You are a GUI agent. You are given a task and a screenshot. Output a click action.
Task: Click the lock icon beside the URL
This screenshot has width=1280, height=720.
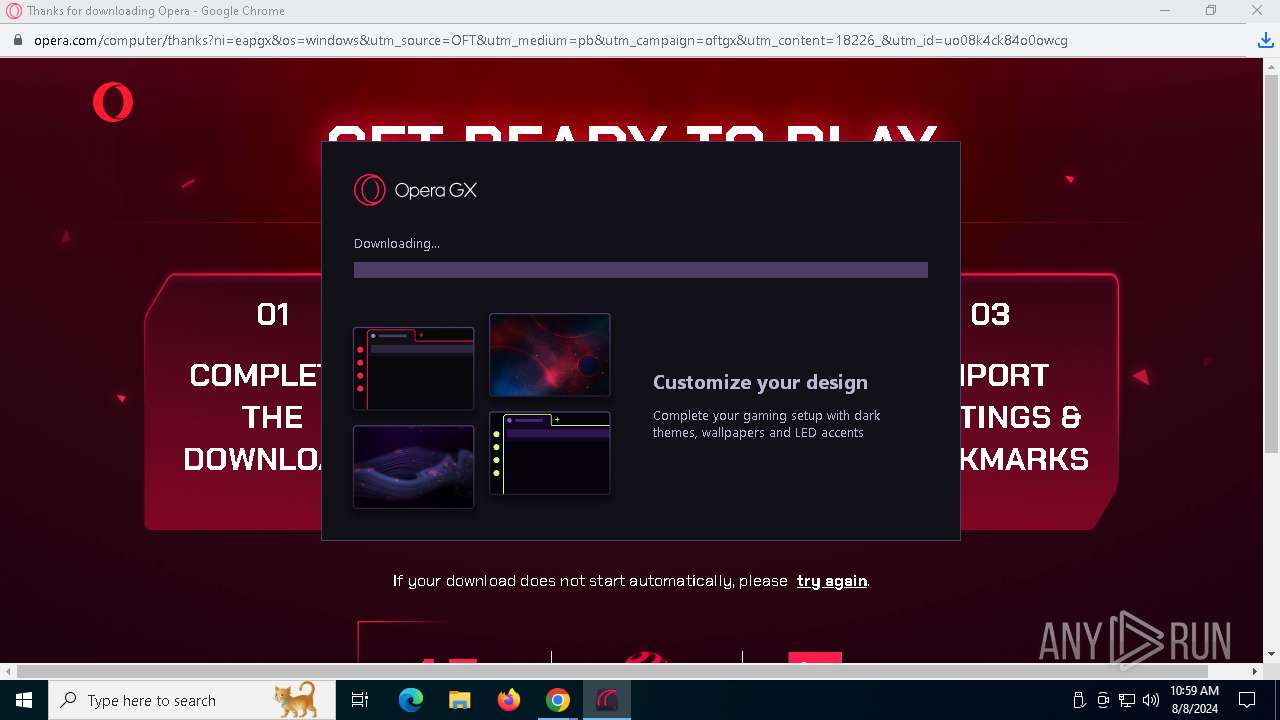(x=16, y=41)
